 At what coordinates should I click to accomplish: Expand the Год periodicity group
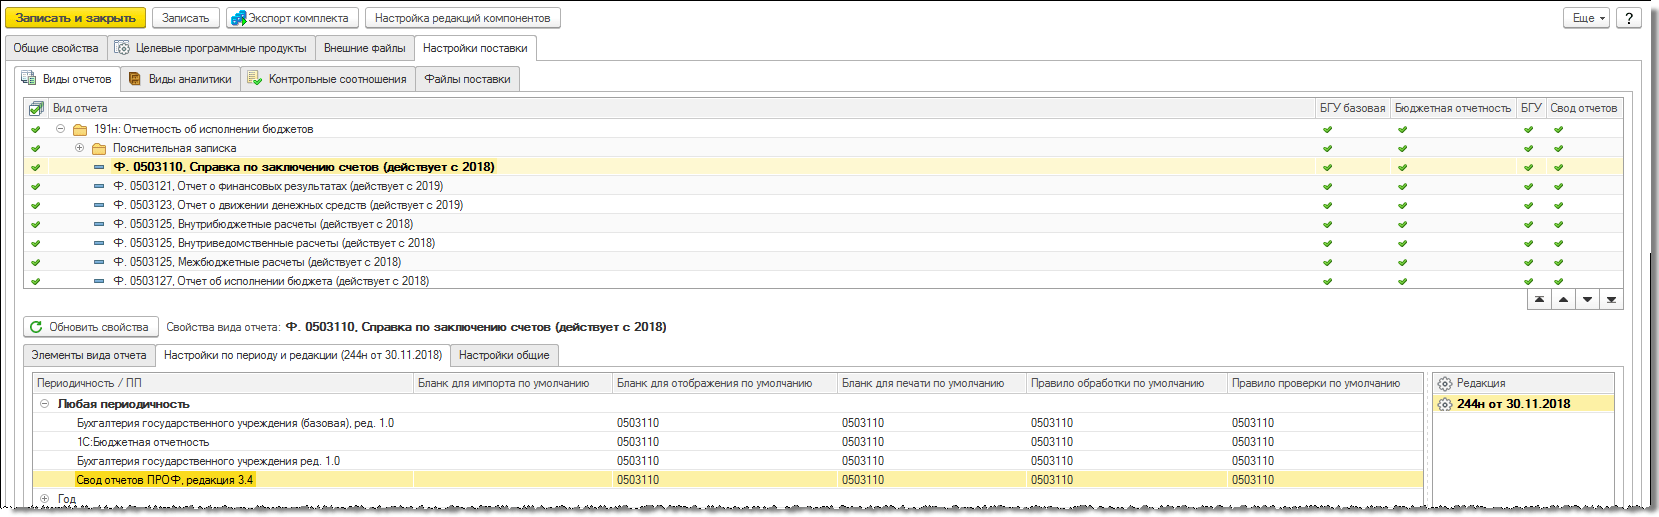point(44,498)
